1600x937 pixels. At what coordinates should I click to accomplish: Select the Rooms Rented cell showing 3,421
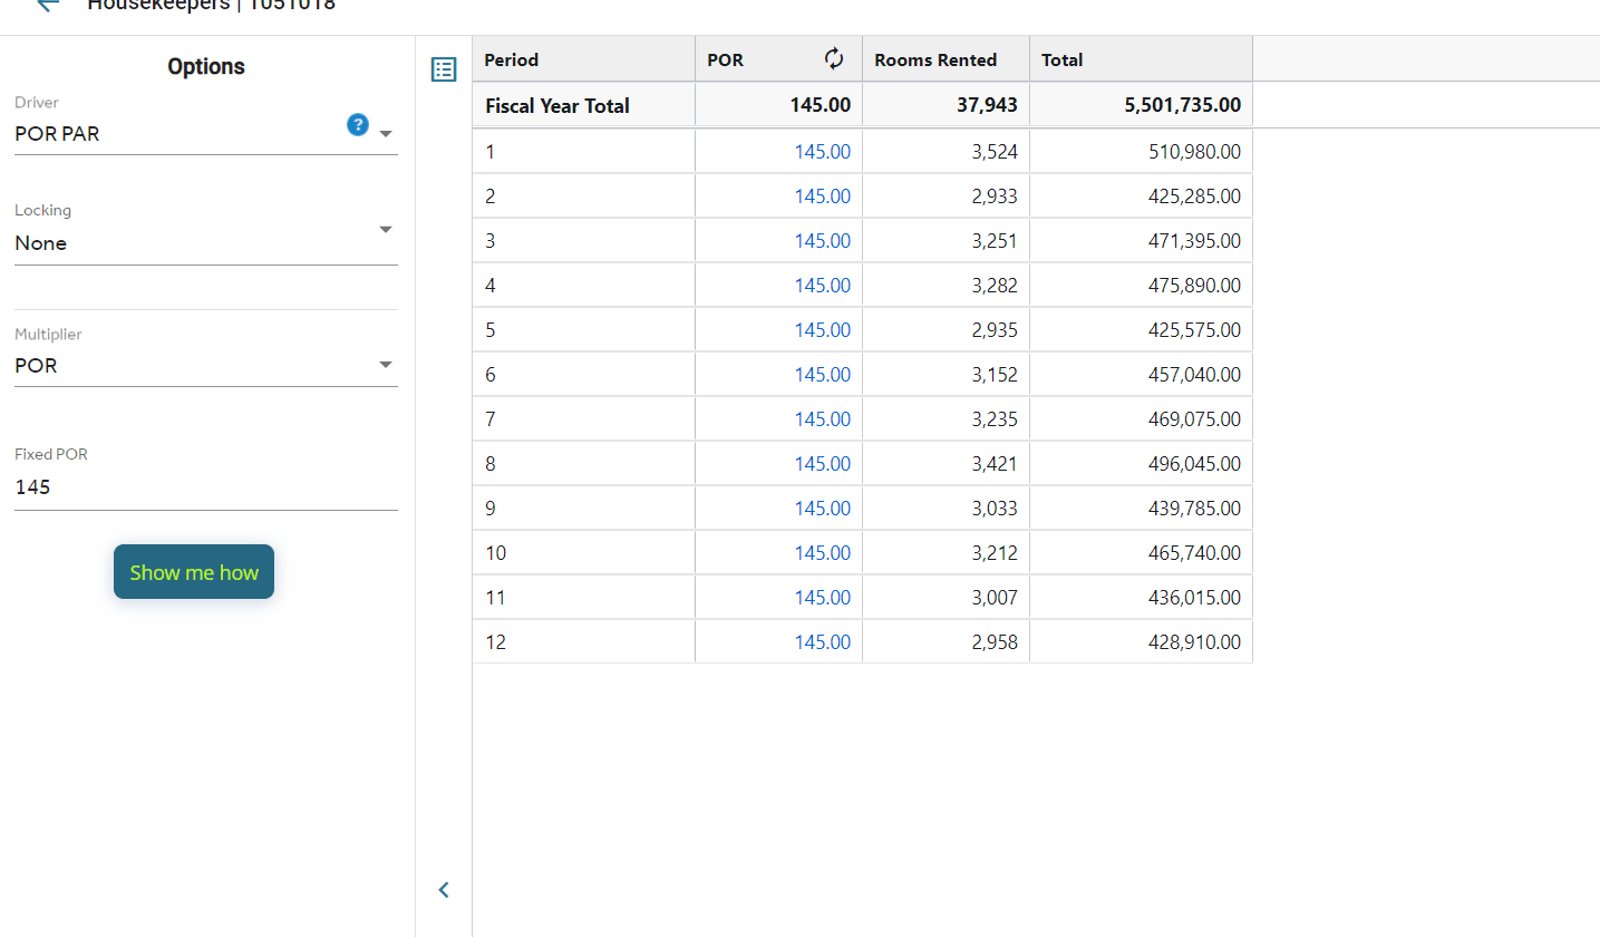946,464
